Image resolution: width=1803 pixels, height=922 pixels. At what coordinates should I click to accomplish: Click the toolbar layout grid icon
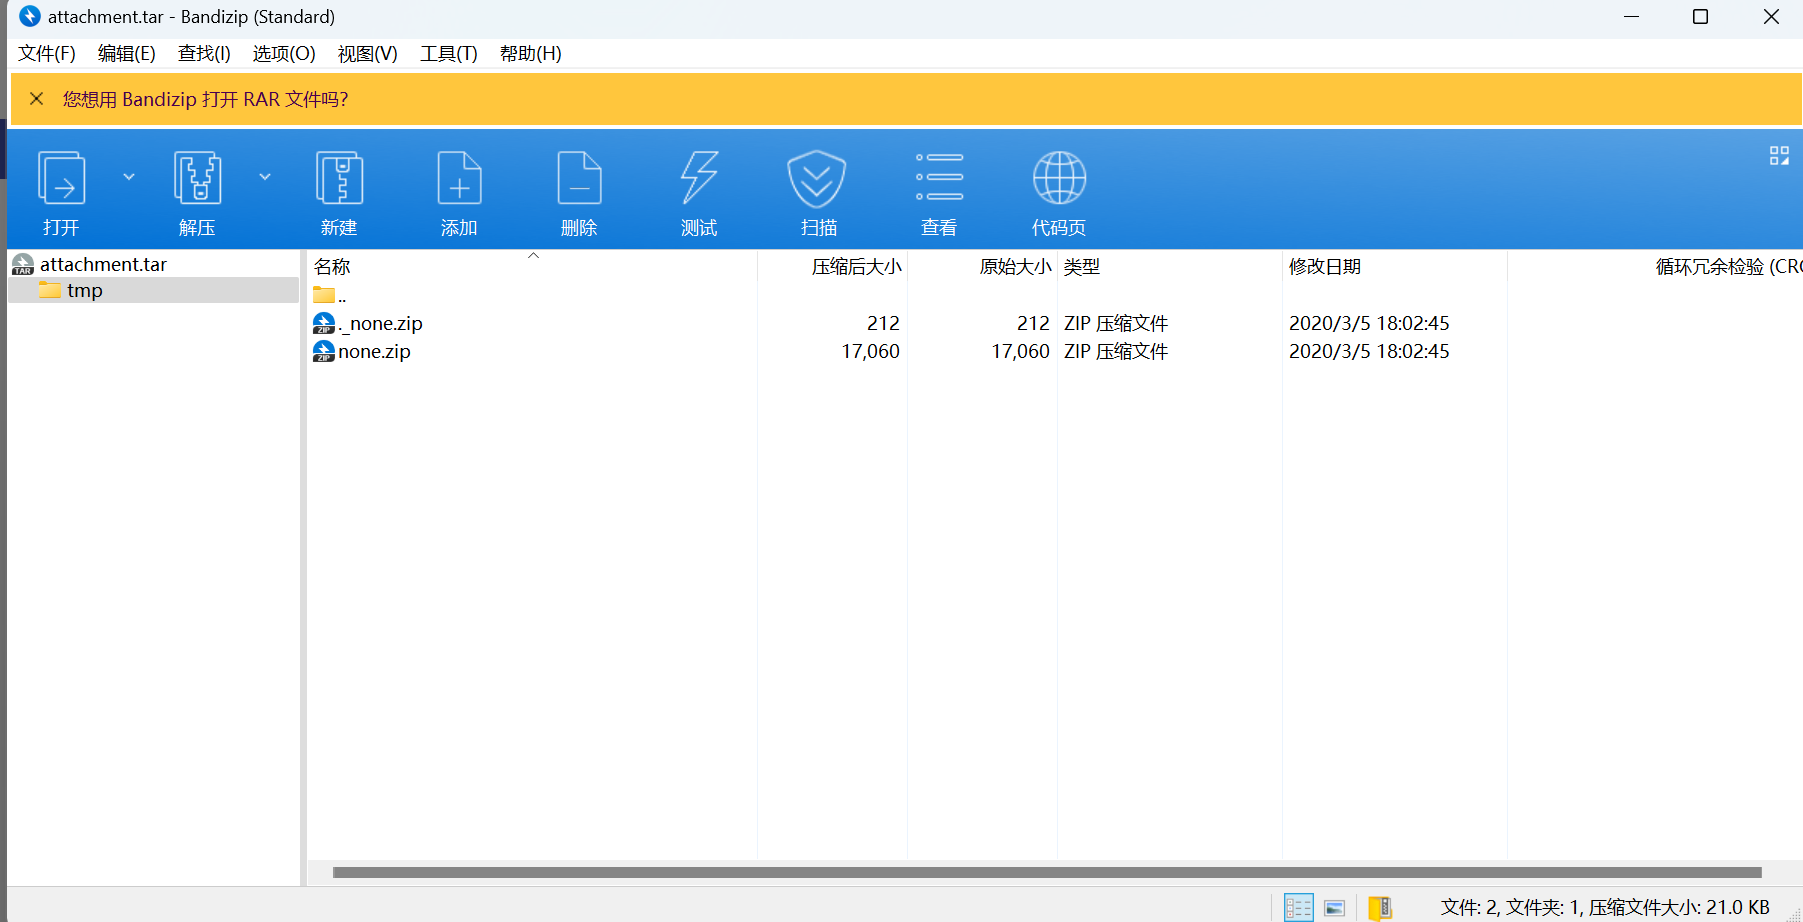[x=1779, y=155]
